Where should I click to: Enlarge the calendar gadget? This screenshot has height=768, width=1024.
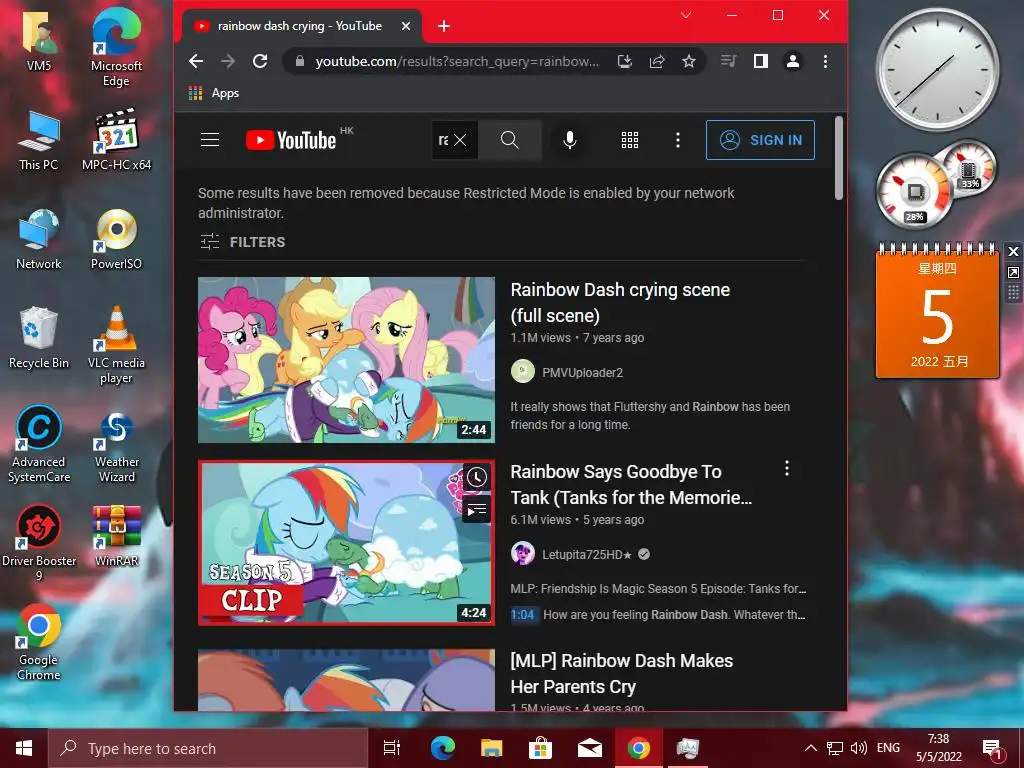pyautogui.click(x=1013, y=272)
